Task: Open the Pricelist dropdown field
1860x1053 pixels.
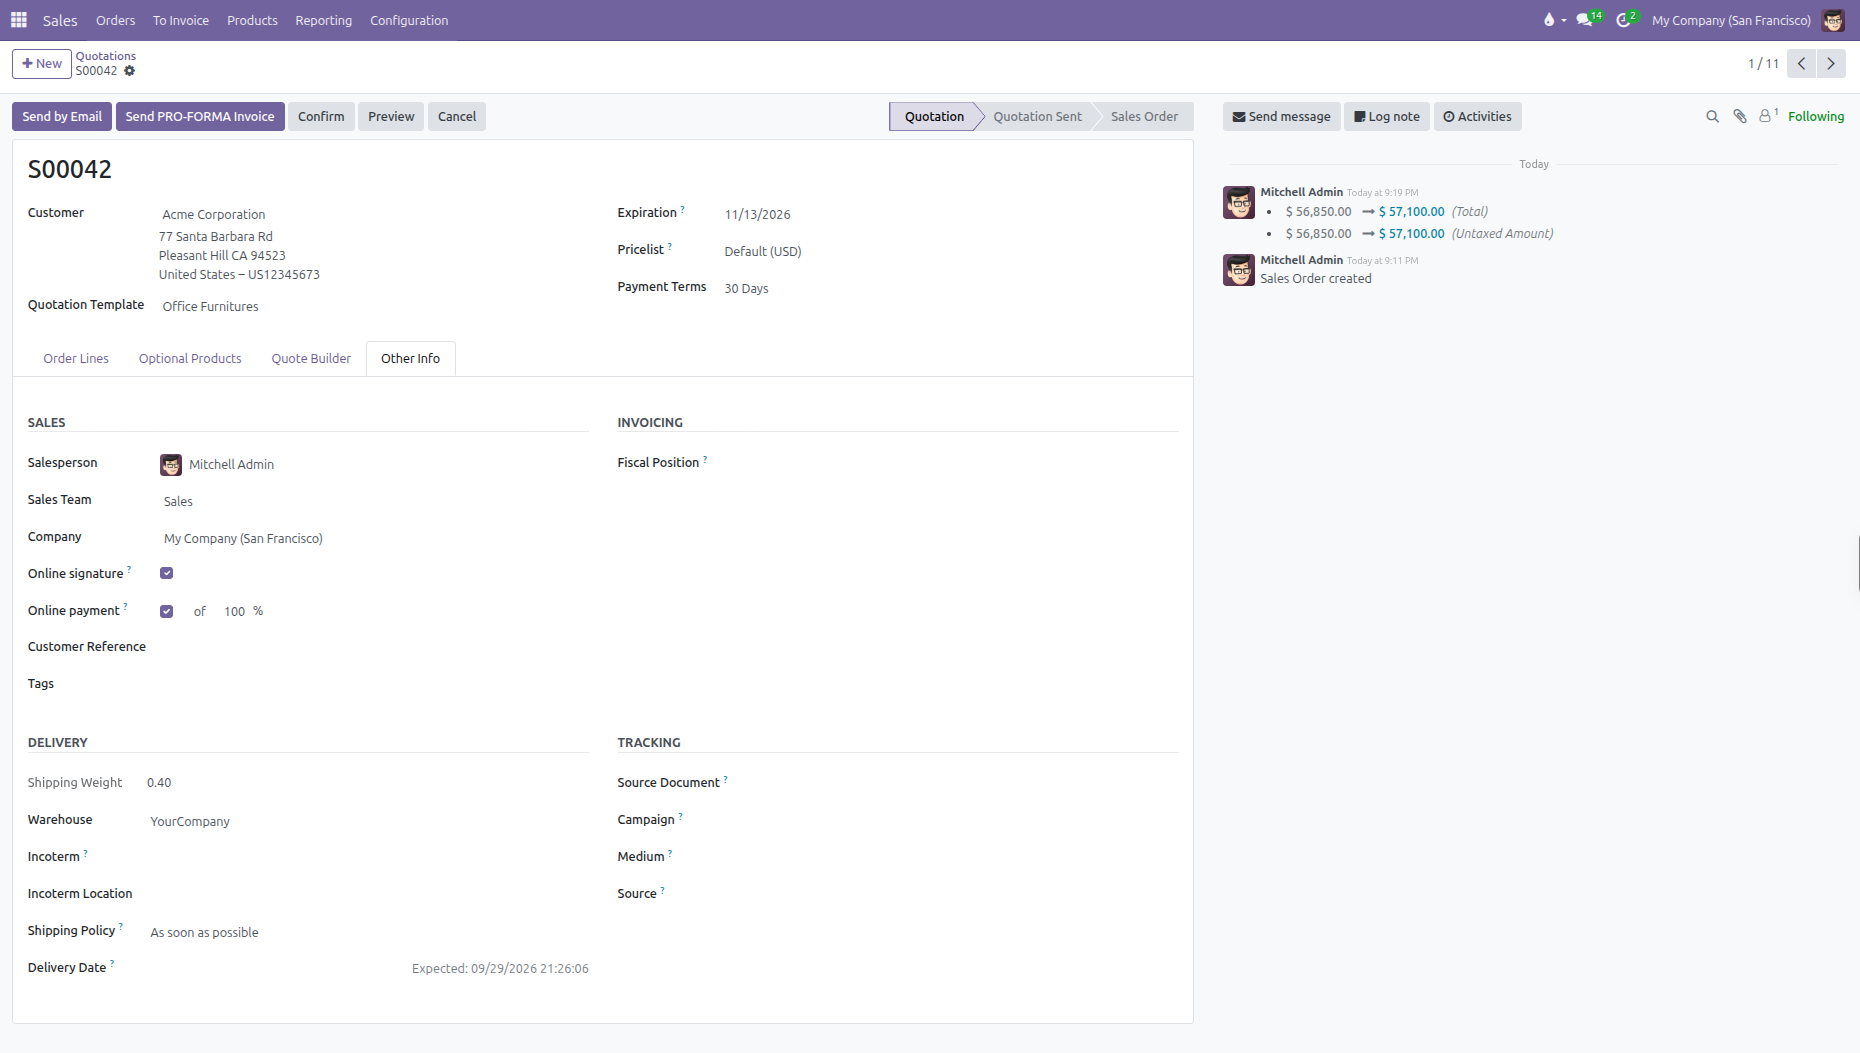Action: pos(951,252)
